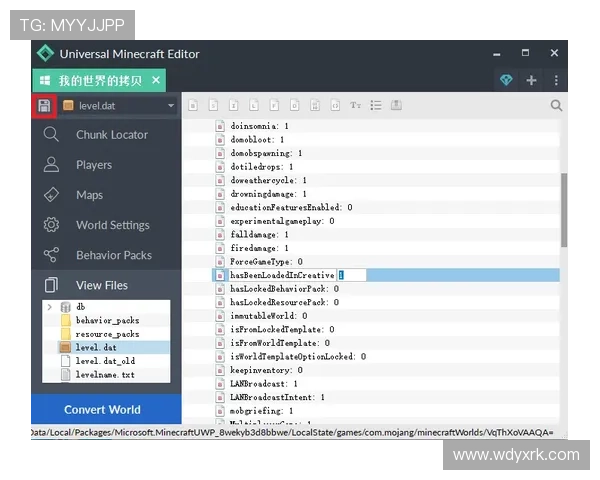Open a new tab with the plus icon

pyautogui.click(x=531, y=80)
